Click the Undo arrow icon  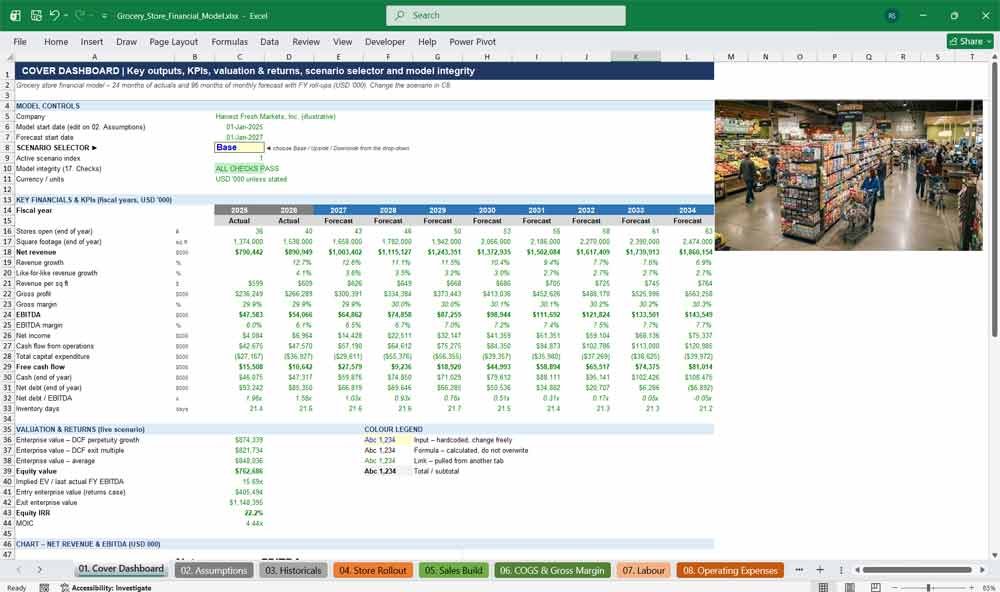click(x=54, y=15)
